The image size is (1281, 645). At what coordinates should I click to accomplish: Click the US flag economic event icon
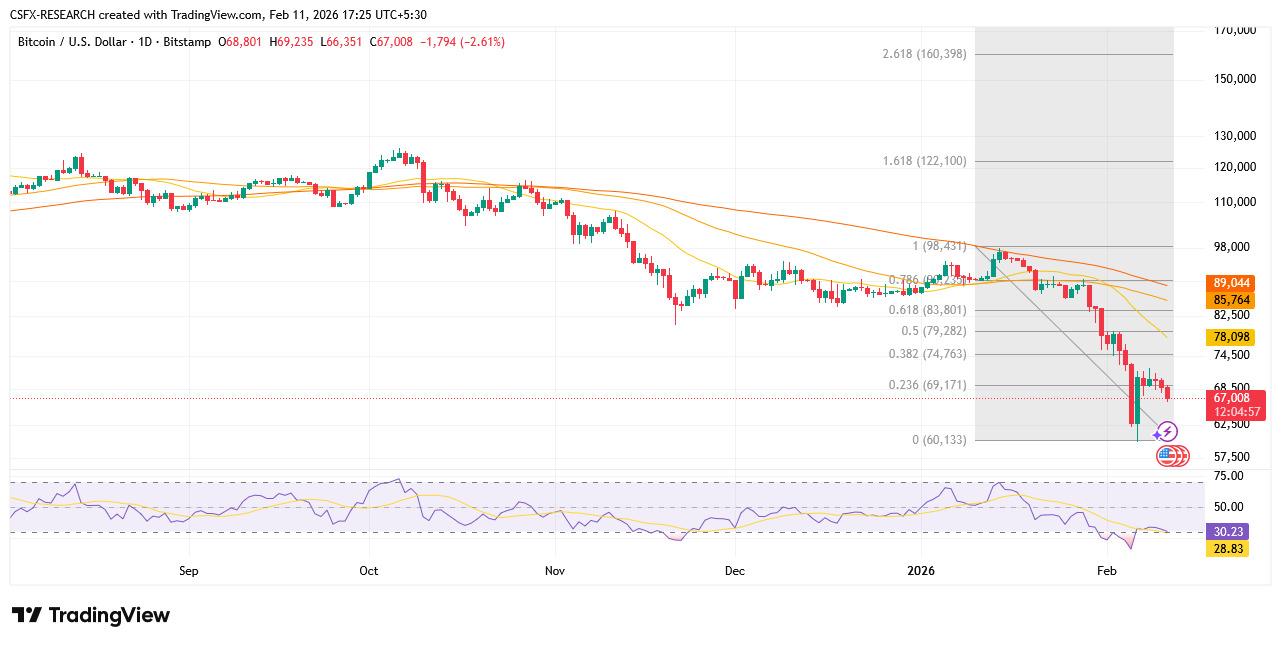click(1167, 456)
